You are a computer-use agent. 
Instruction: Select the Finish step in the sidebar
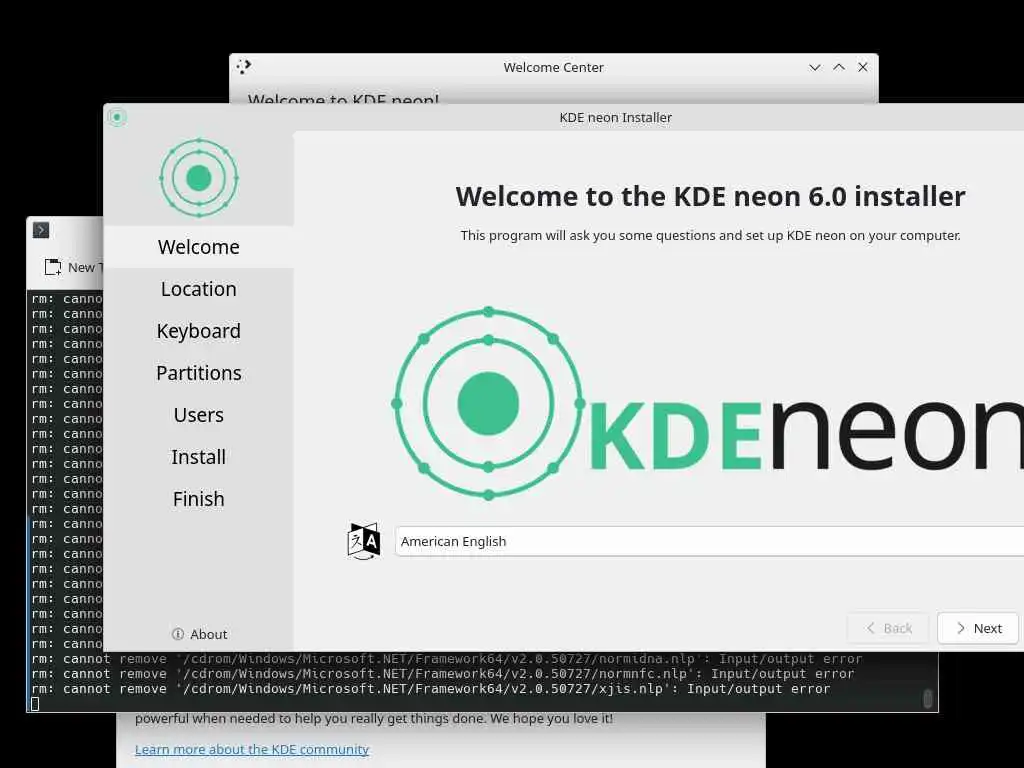coord(199,499)
